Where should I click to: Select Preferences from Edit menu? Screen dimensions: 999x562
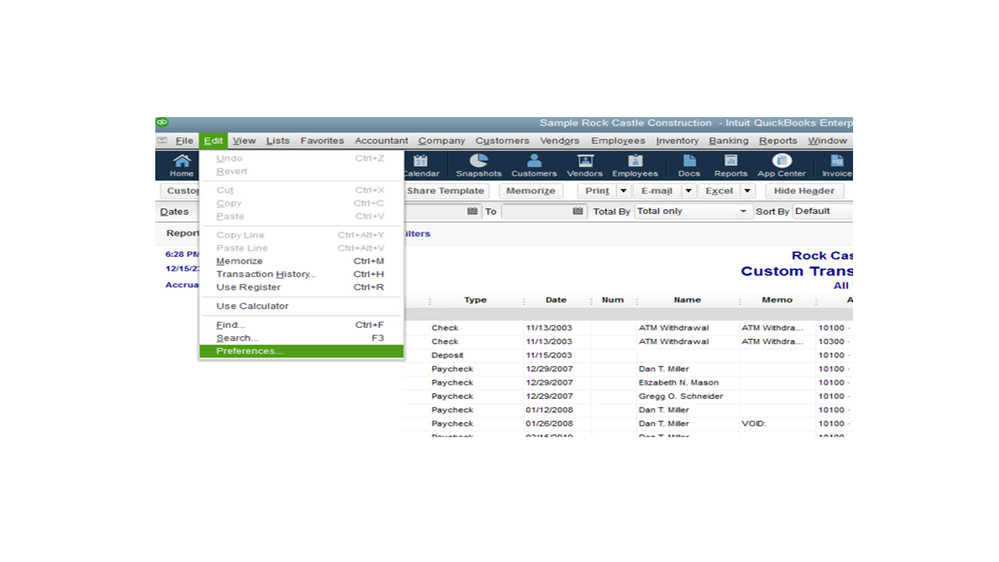(x=301, y=351)
